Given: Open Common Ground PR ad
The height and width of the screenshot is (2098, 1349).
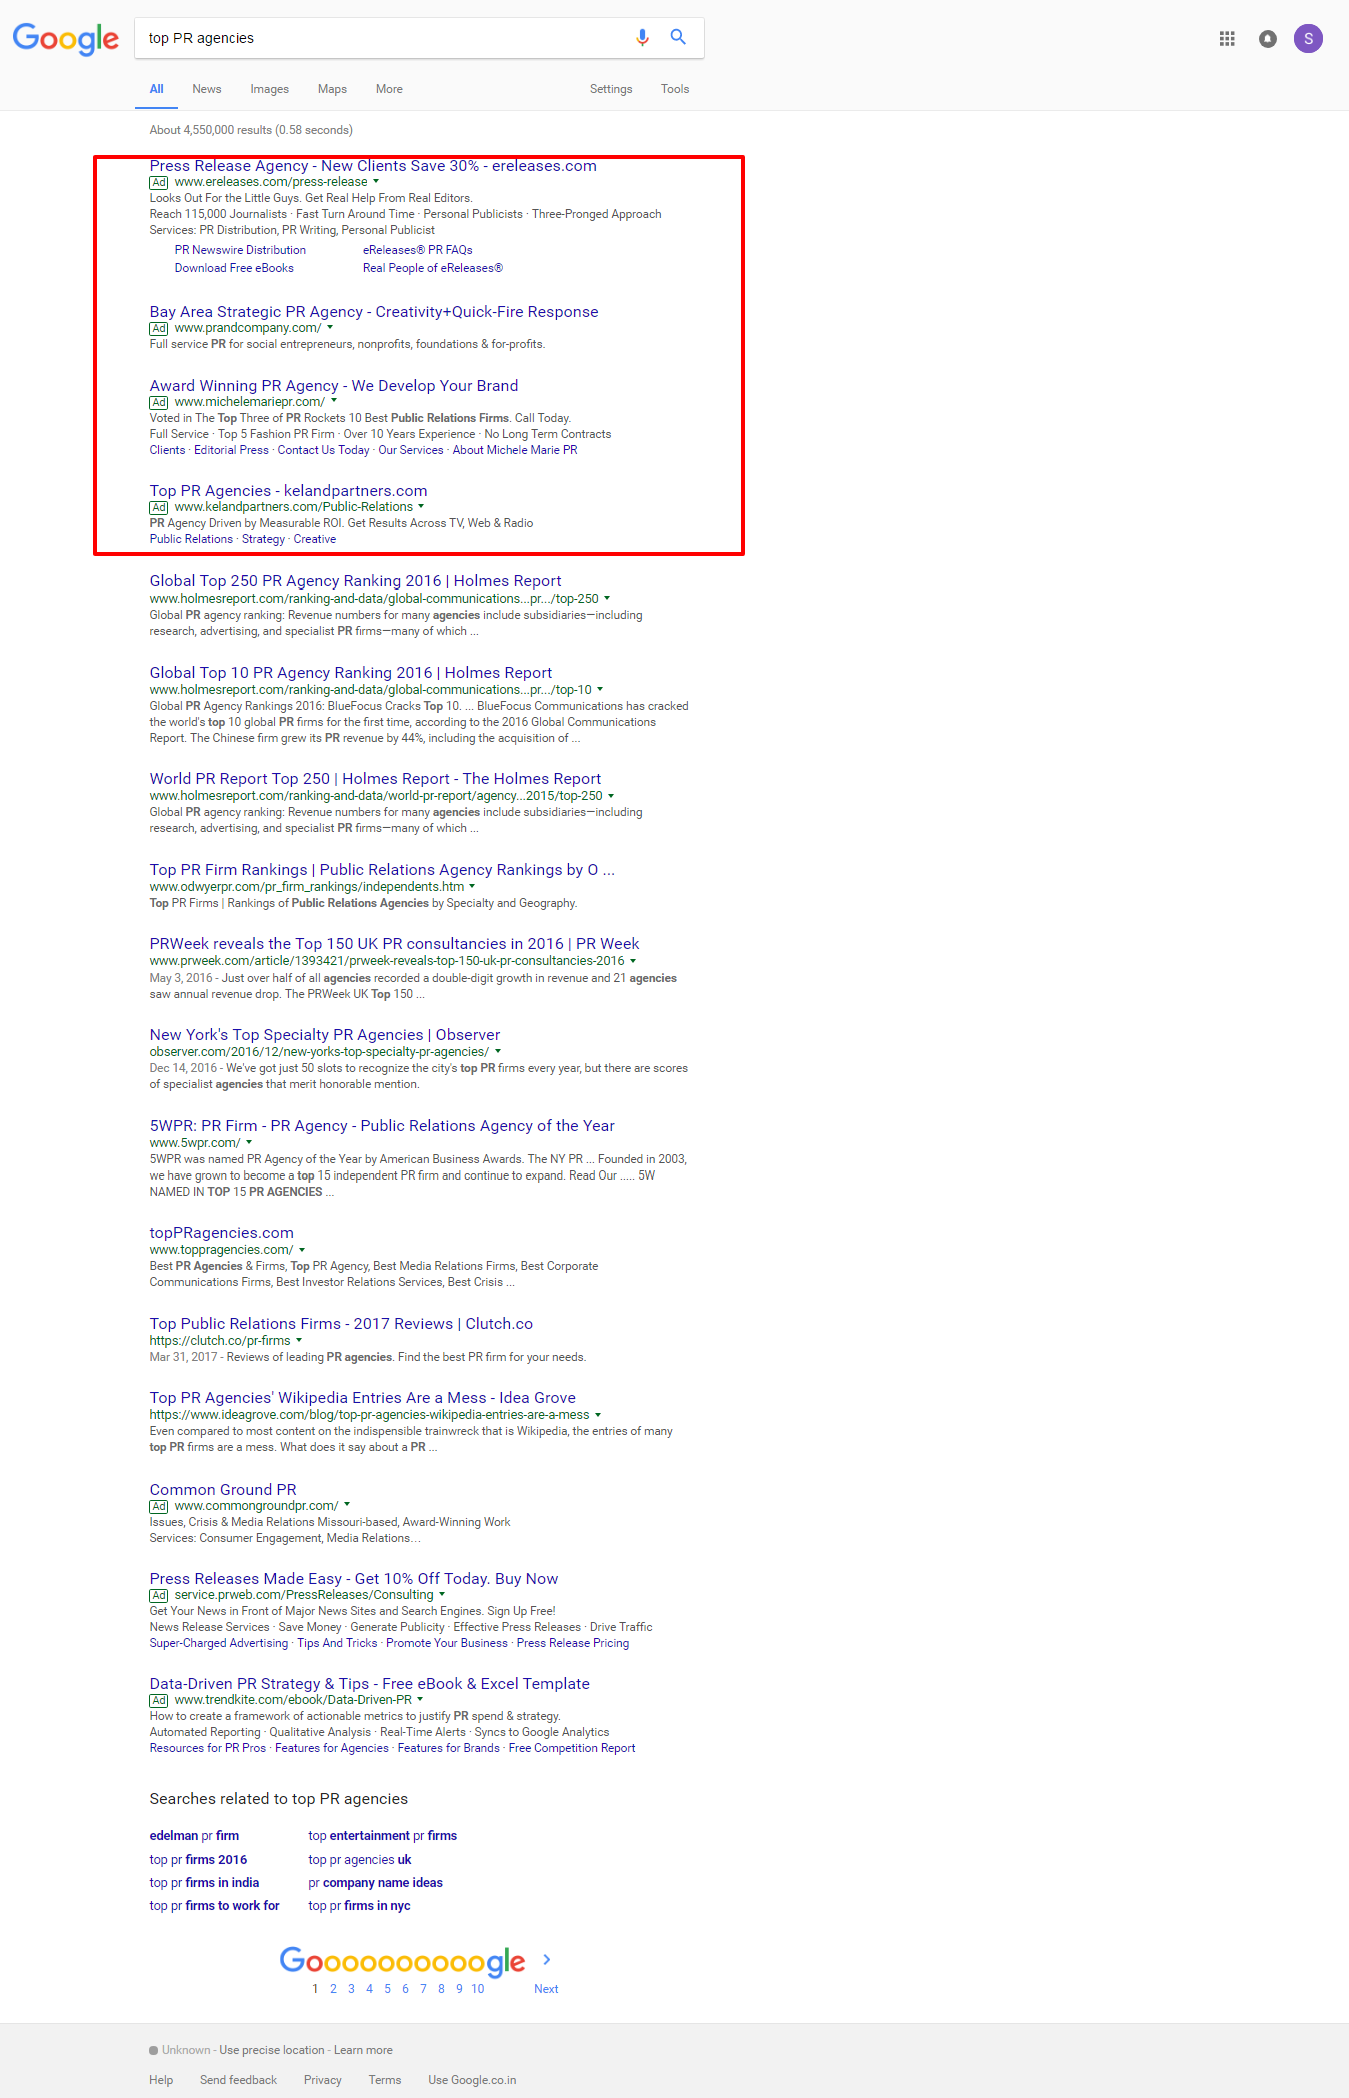Looking at the screenshot, I should (x=223, y=1490).
